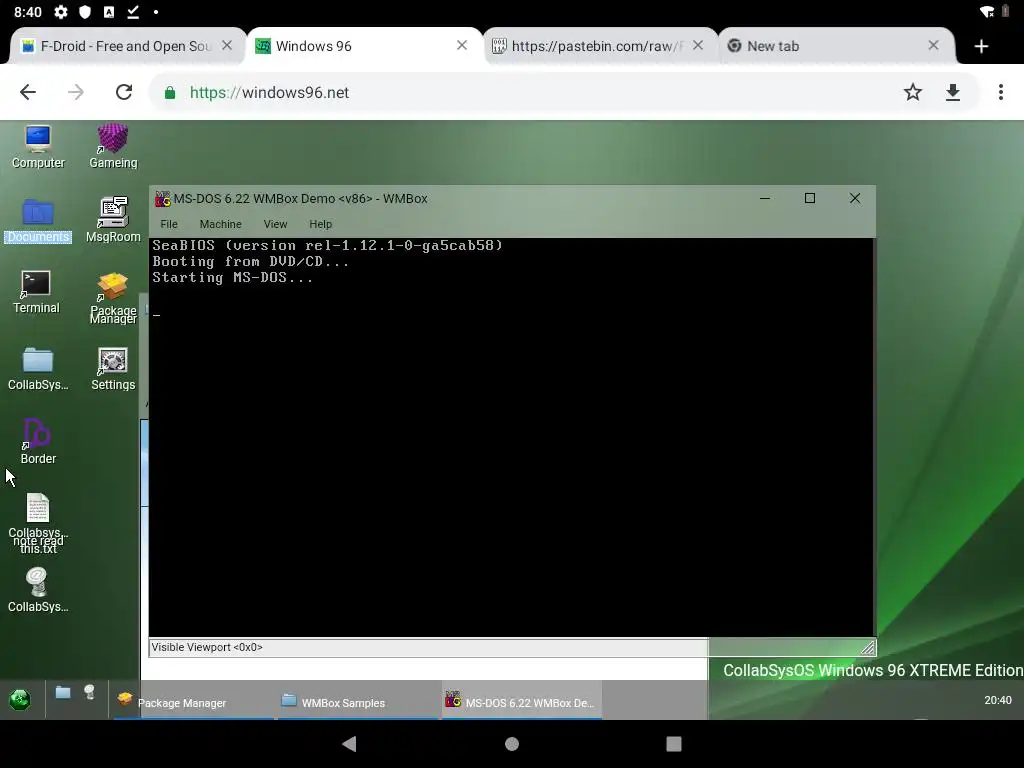Open the Help menu in WMBox

click(x=321, y=224)
